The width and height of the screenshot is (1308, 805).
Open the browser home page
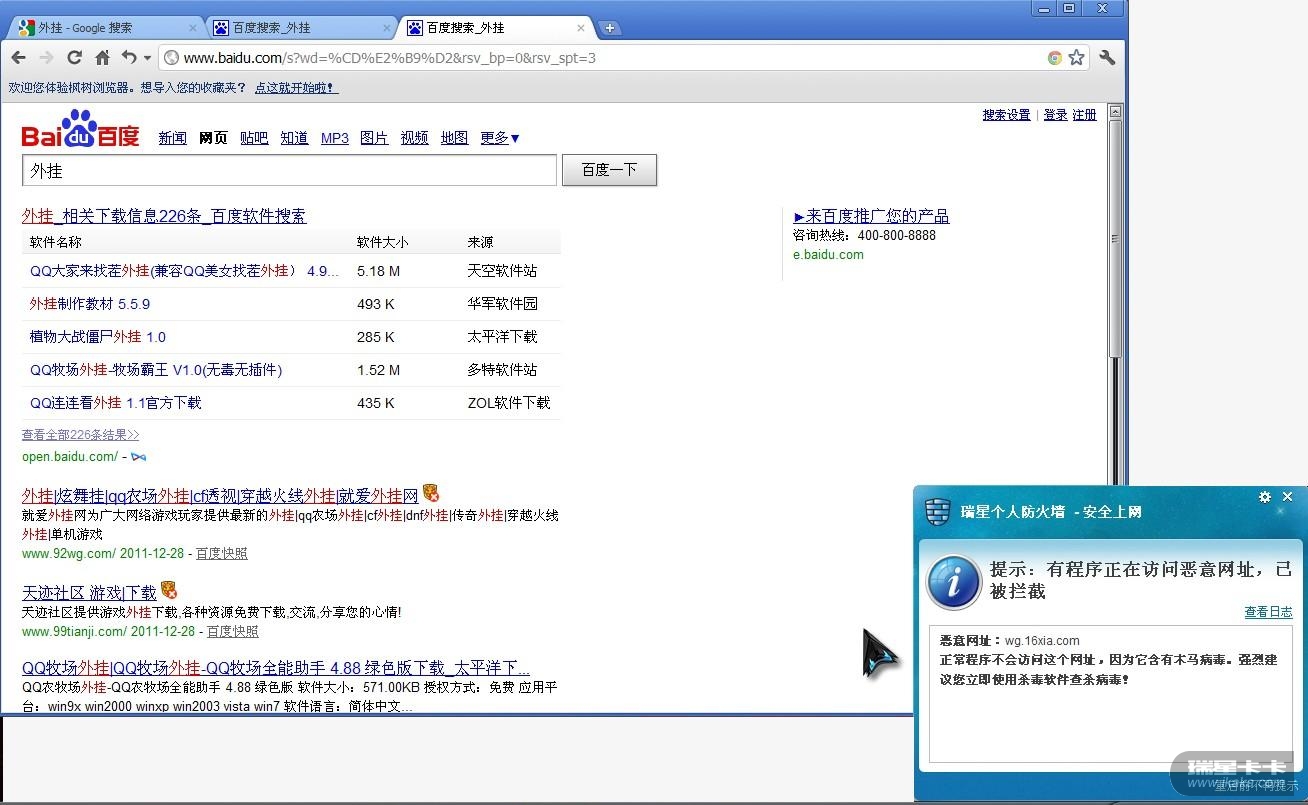[x=102, y=58]
